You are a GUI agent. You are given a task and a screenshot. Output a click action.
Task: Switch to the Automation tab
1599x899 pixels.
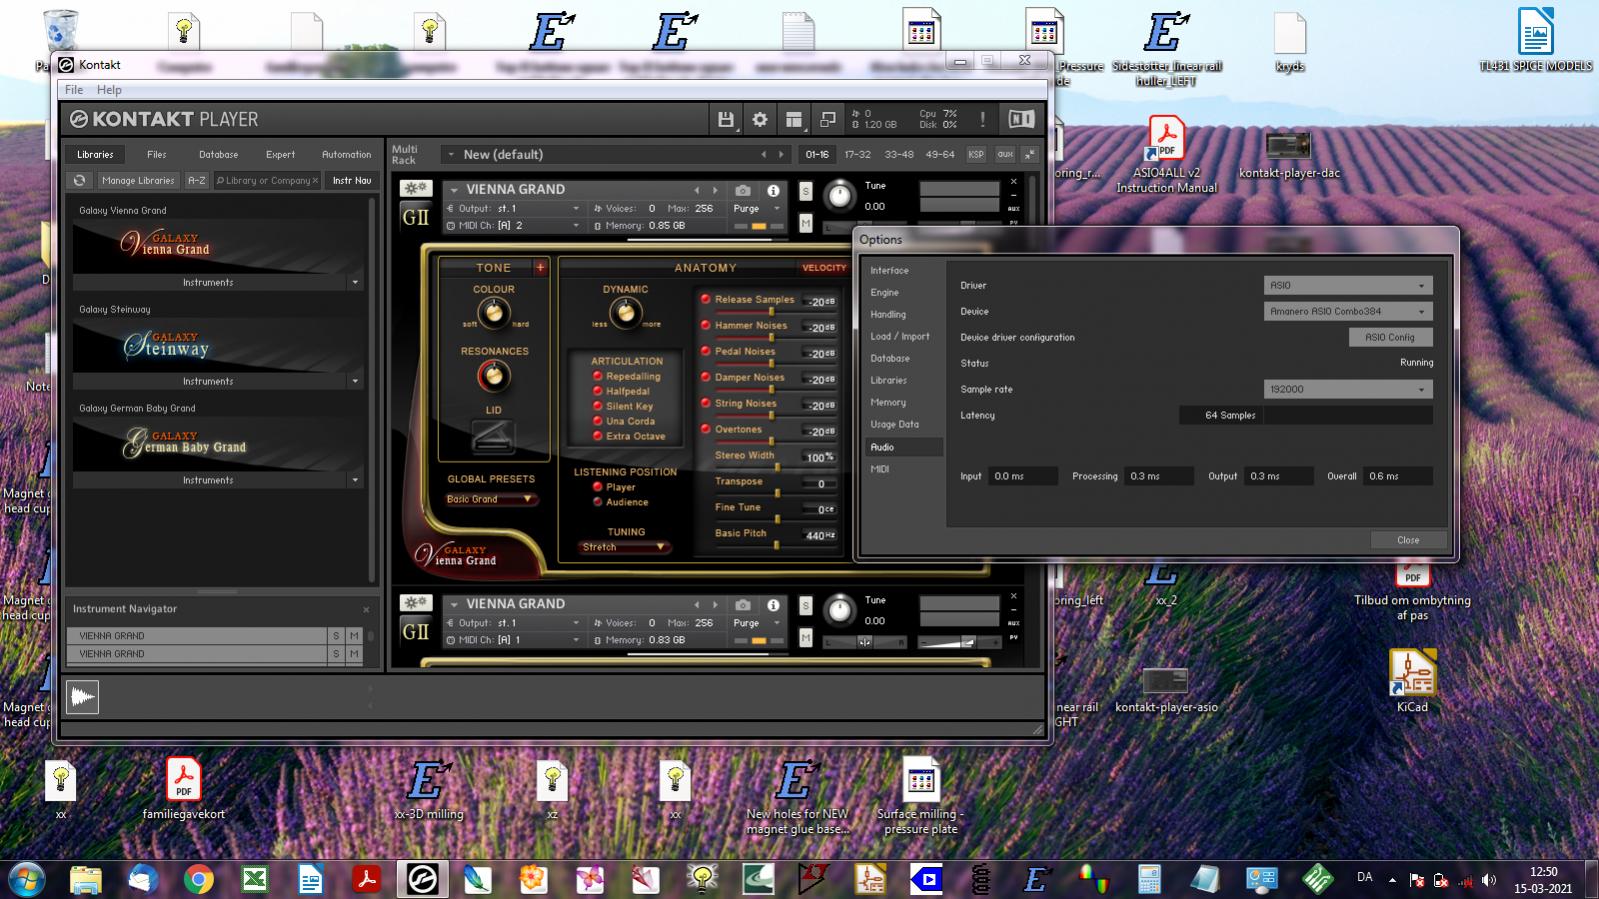point(346,155)
